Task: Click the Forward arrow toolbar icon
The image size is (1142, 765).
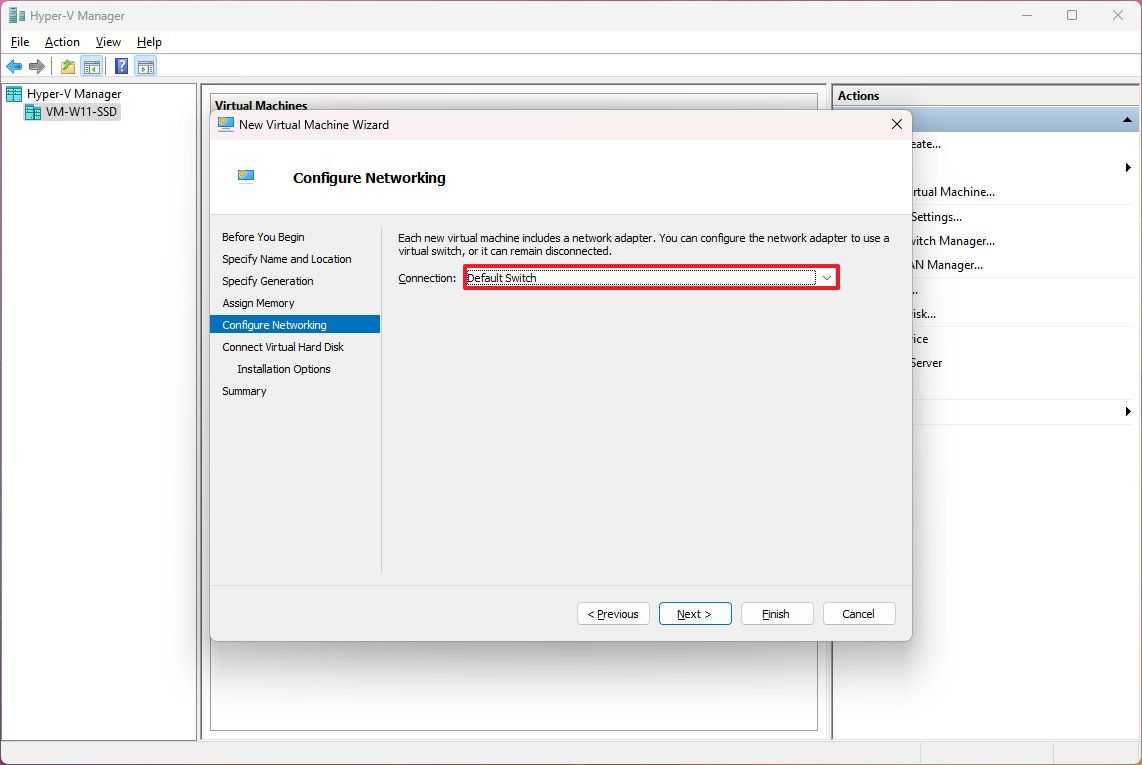Action: 37,67
